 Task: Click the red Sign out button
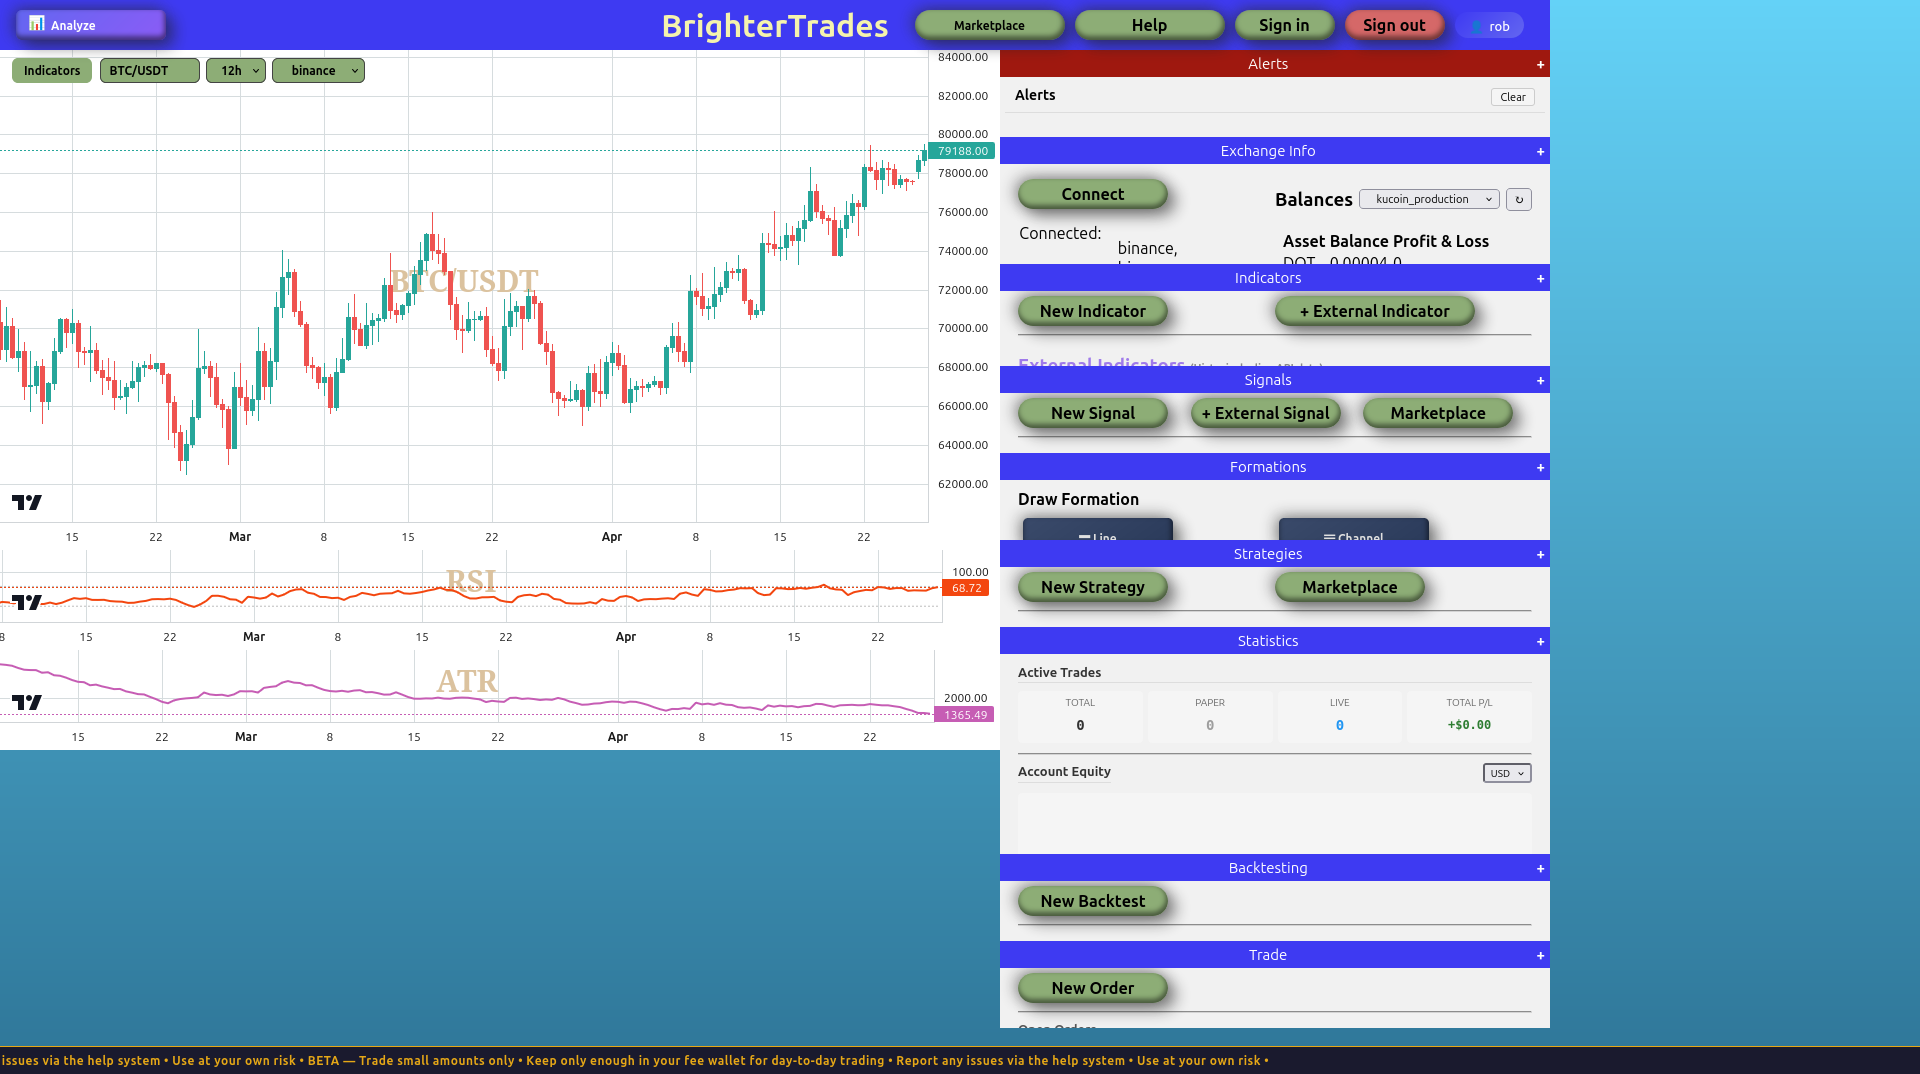[x=1394, y=25]
